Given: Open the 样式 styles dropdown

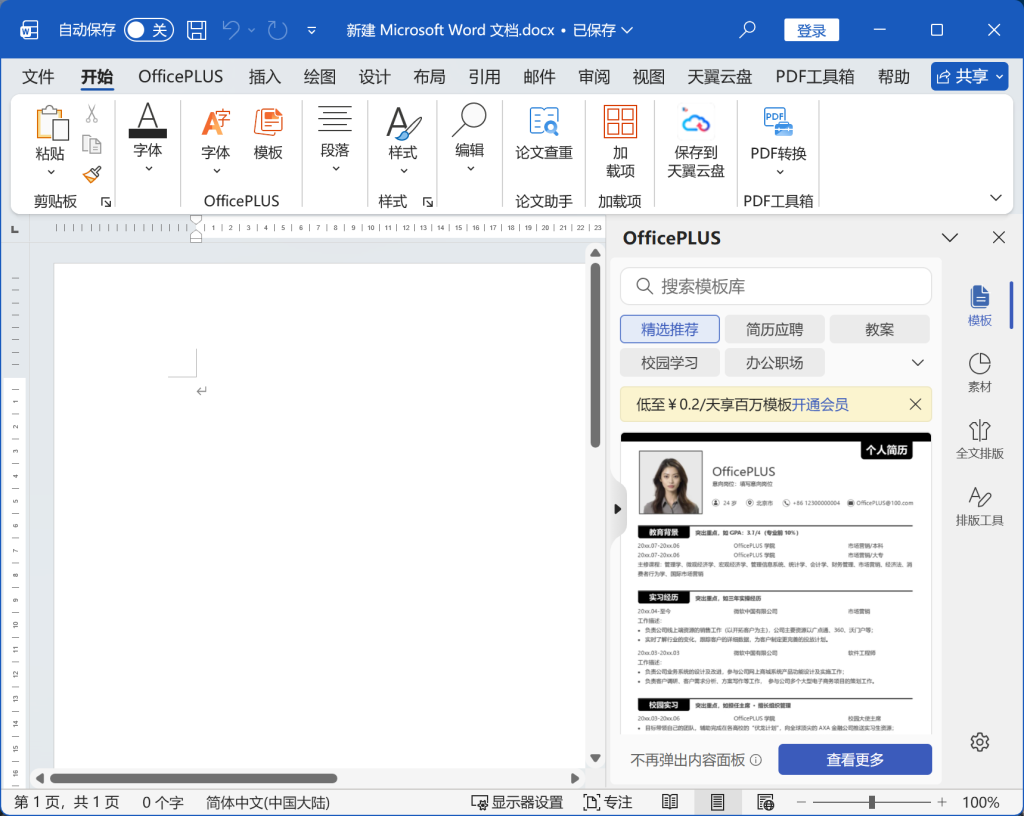Looking at the screenshot, I should [403, 140].
